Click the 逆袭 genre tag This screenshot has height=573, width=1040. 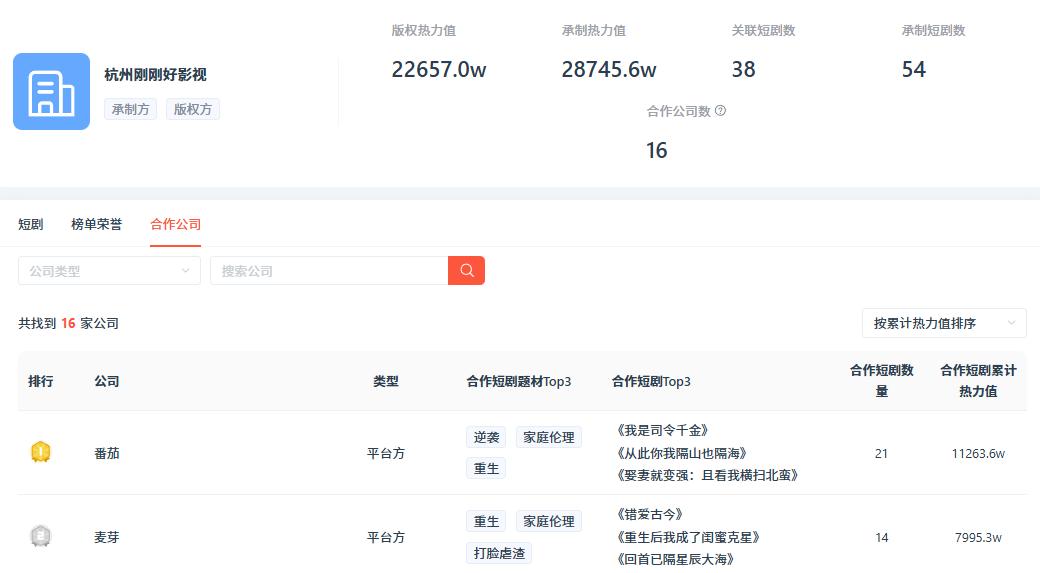(486, 437)
